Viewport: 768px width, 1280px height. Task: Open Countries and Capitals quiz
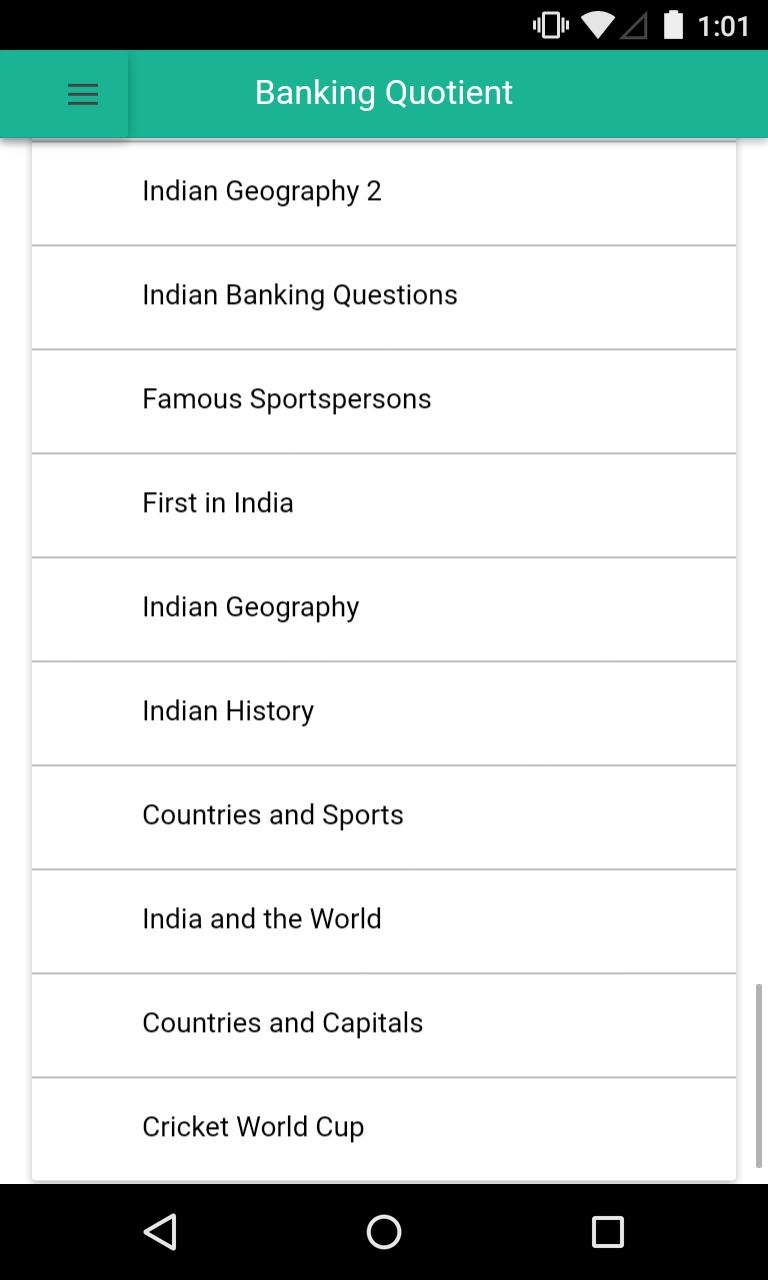click(x=384, y=1025)
